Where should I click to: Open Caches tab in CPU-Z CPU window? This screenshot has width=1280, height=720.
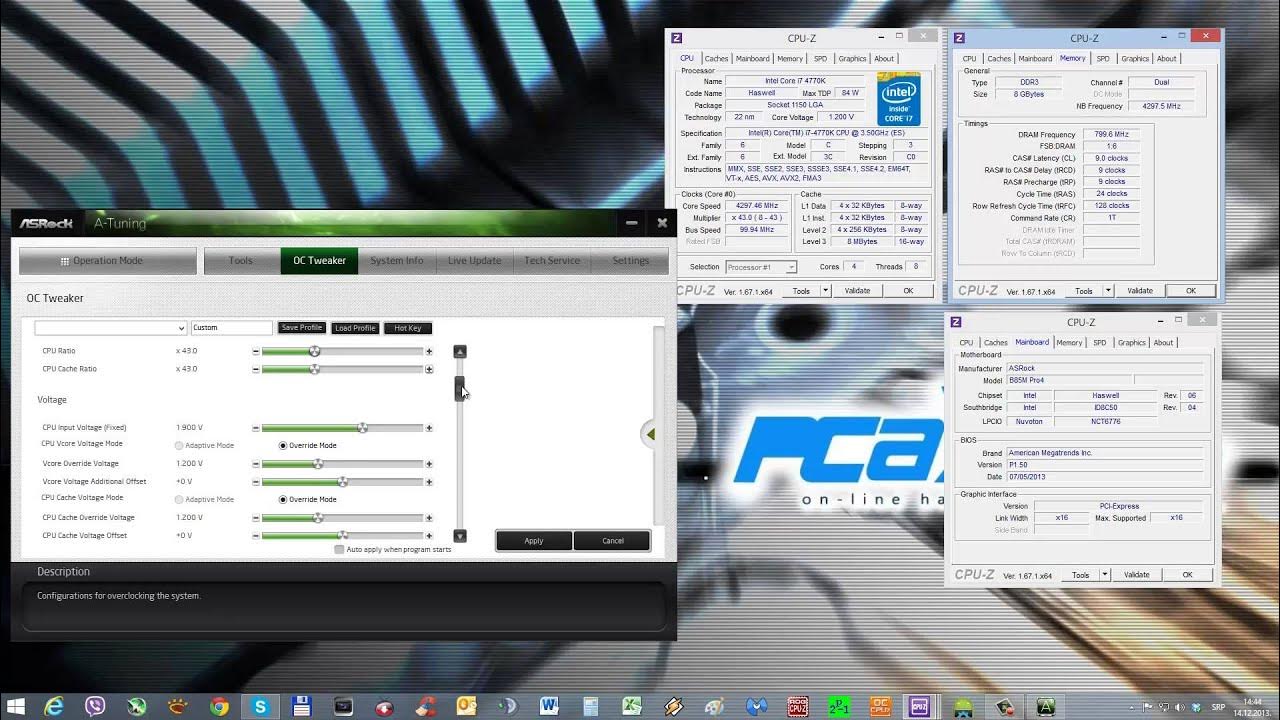click(717, 59)
